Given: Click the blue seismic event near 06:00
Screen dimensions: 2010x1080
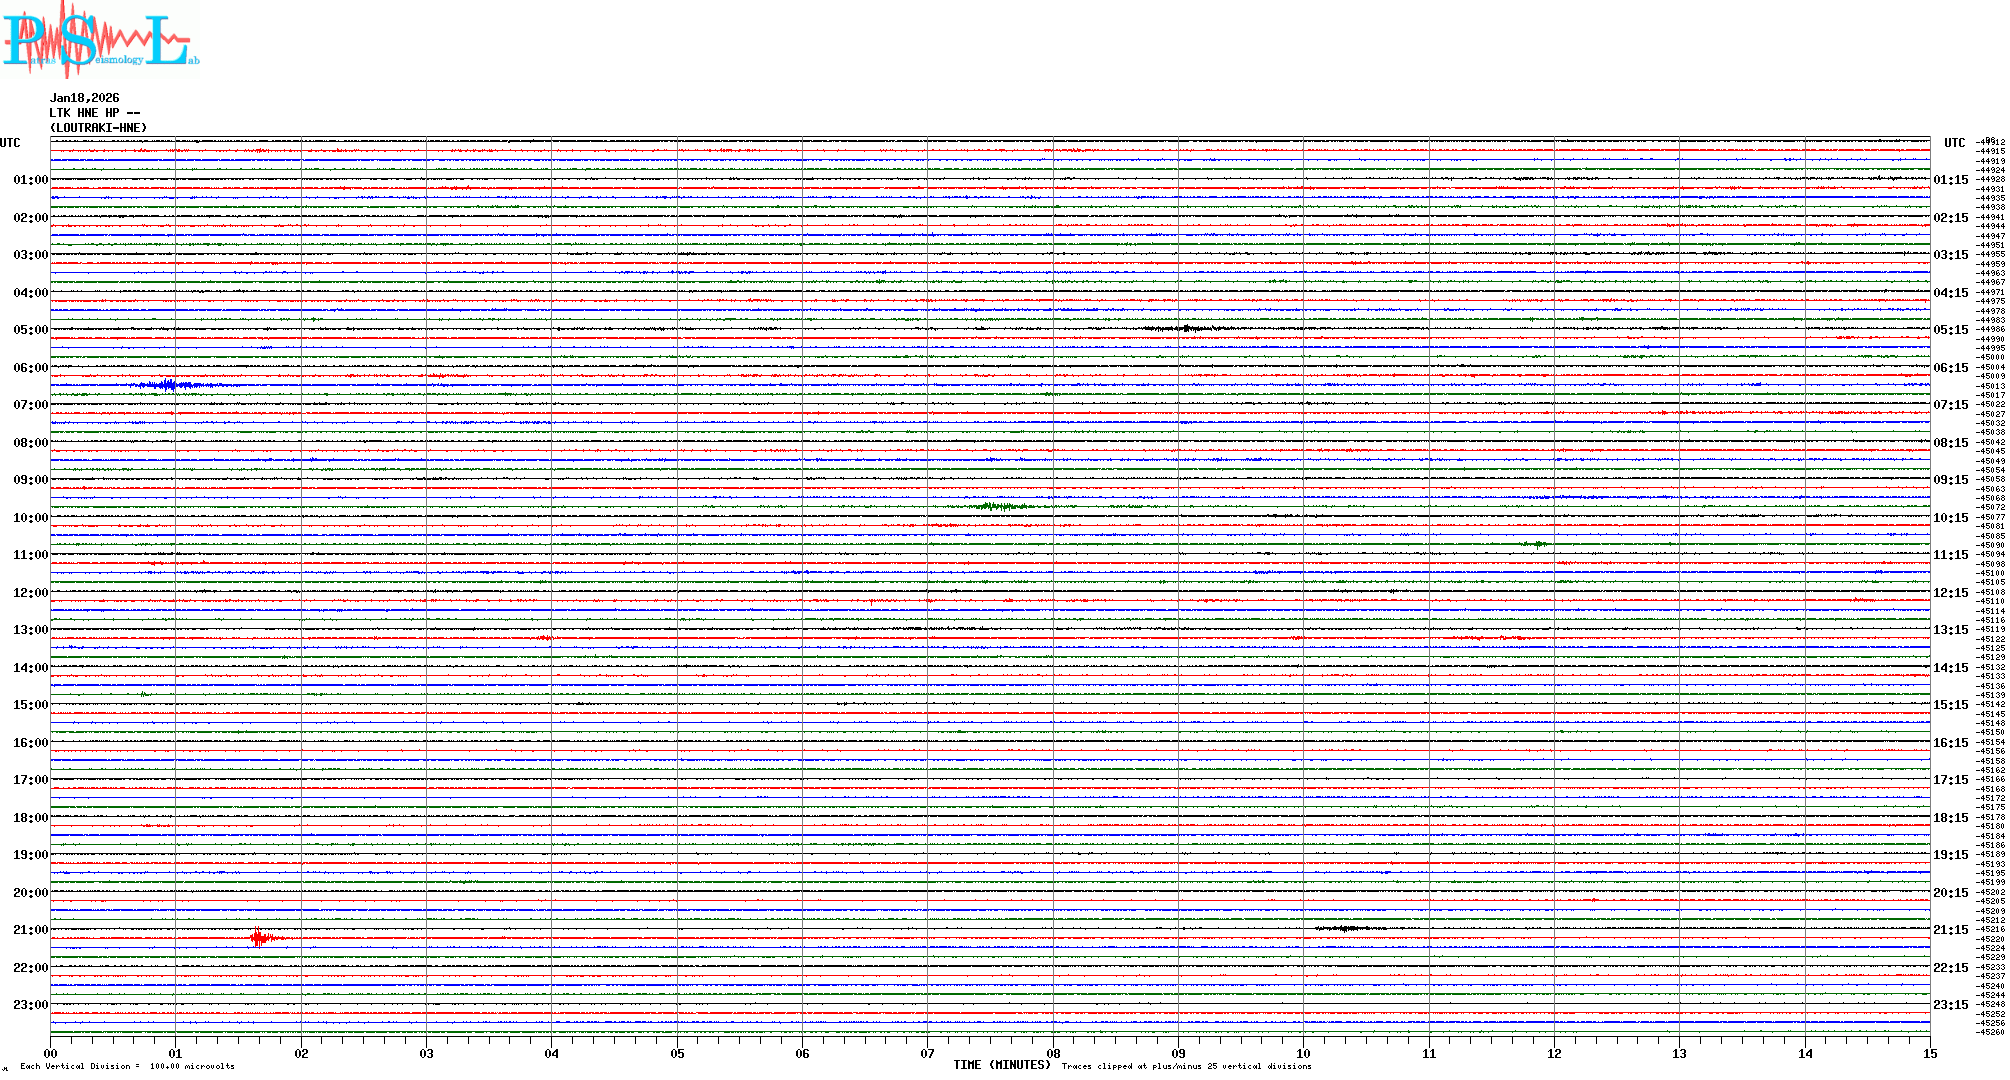Looking at the screenshot, I should 168,385.
